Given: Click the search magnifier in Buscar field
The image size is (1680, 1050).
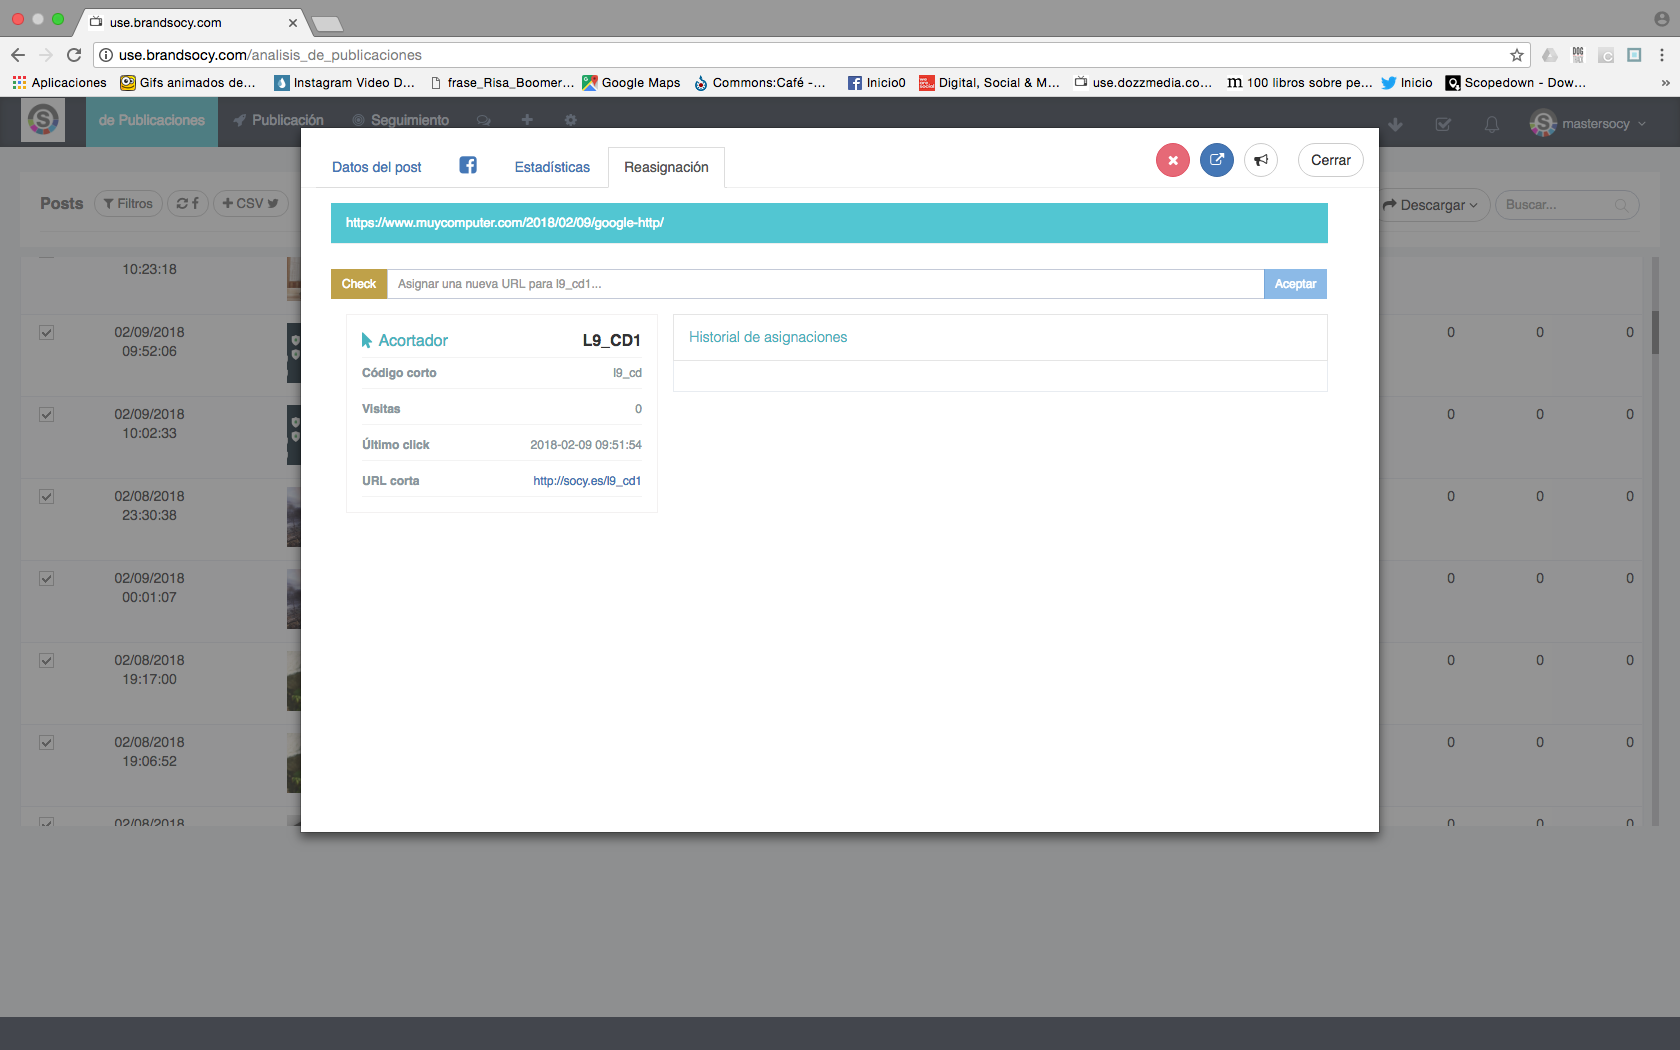Looking at the screenshot, I should coord(1621,205).
